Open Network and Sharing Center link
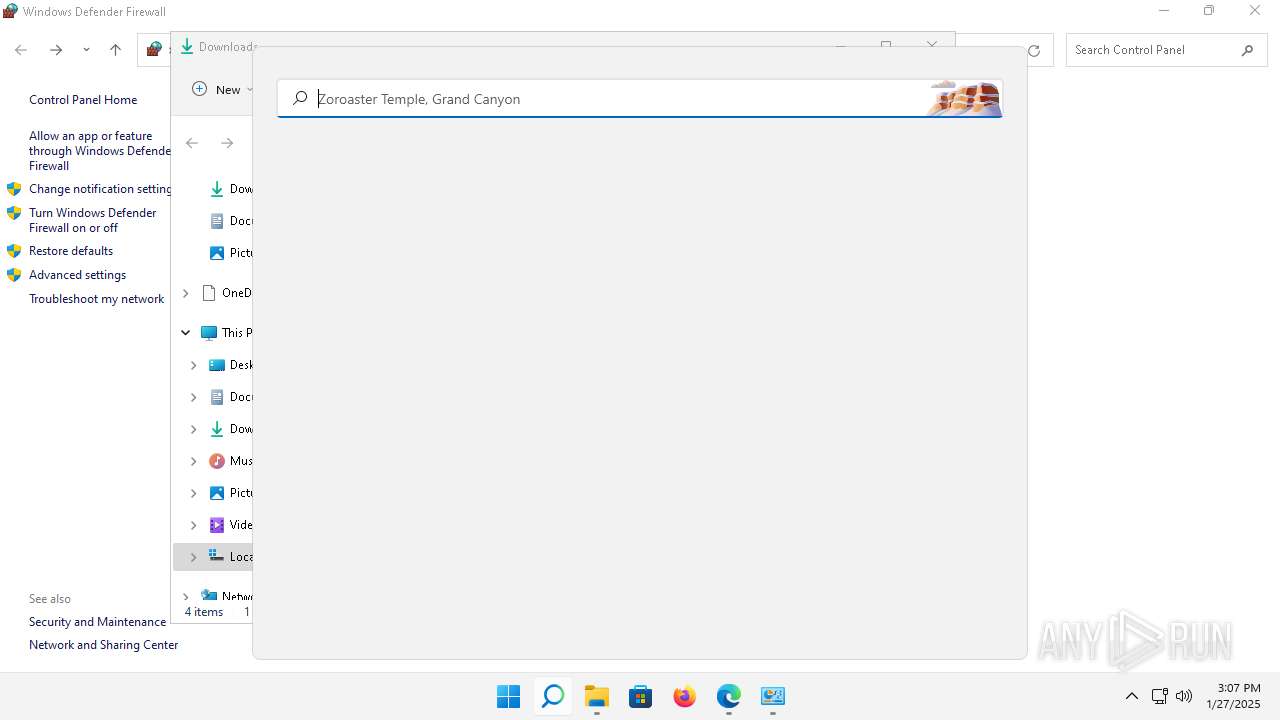 click(104, 645)
